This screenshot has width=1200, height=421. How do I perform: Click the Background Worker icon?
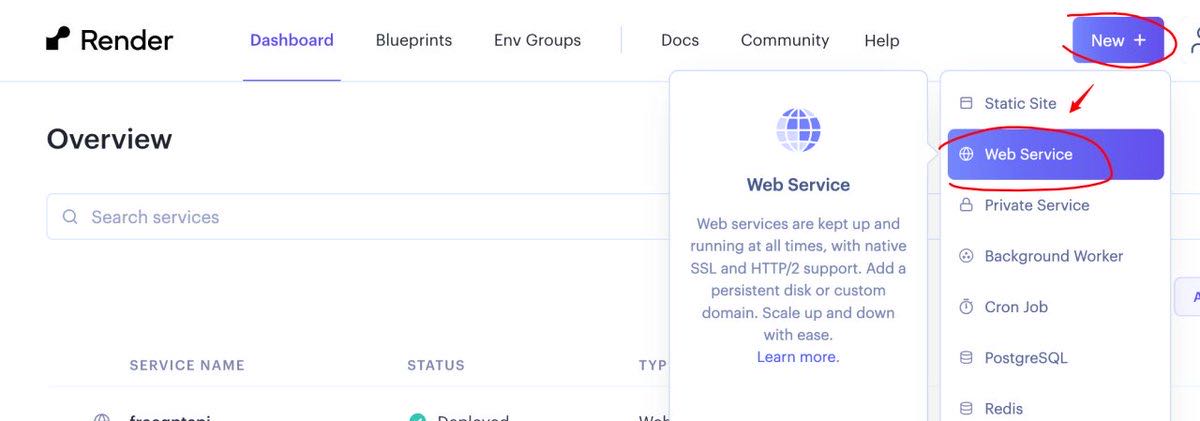[x=966, y=256]
